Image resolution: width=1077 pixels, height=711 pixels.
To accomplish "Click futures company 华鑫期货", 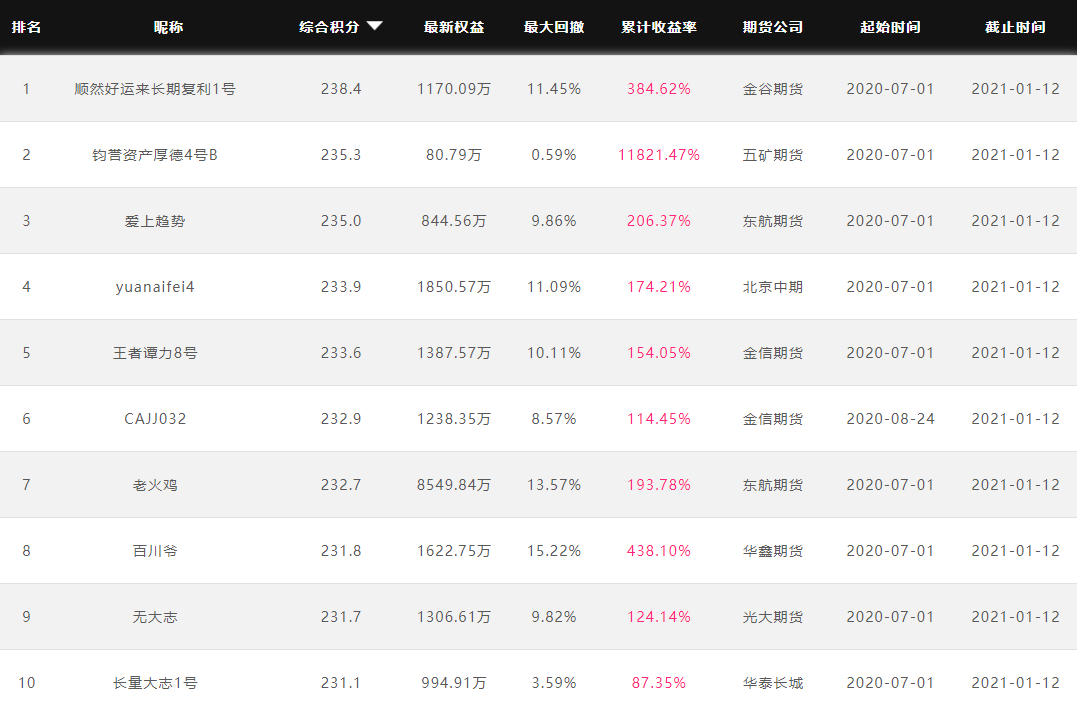I will click(x=773, y=550).
